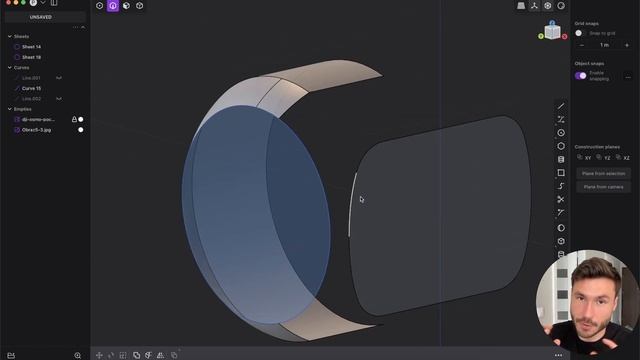Select the boolean overlap command in bottom toolbar
Viewport: 640px width, 360px height.
tap(136, 356)
